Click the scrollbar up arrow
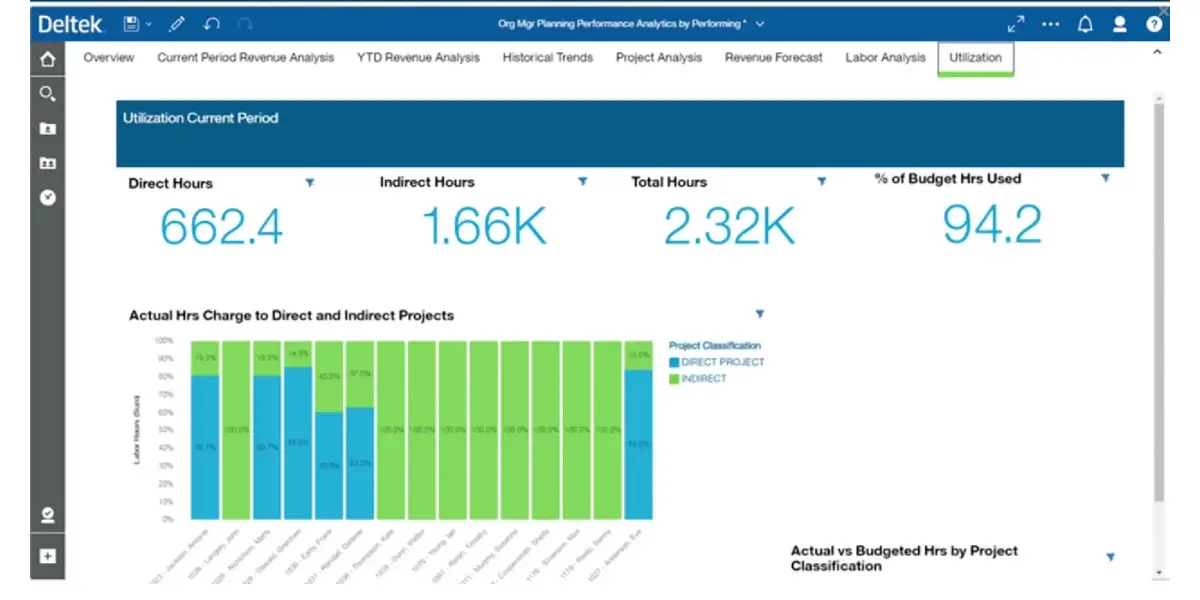 tap(1159, 98)
